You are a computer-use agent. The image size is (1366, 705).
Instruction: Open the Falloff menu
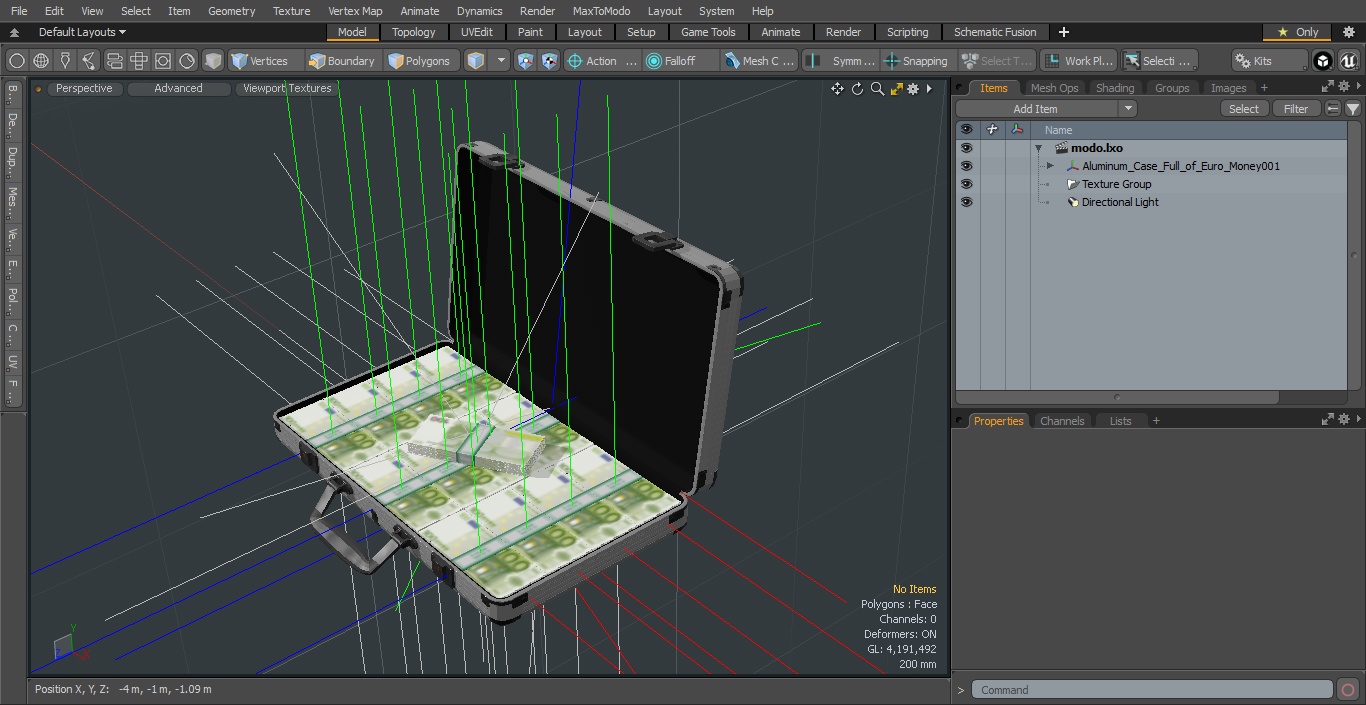coord(680,61)
